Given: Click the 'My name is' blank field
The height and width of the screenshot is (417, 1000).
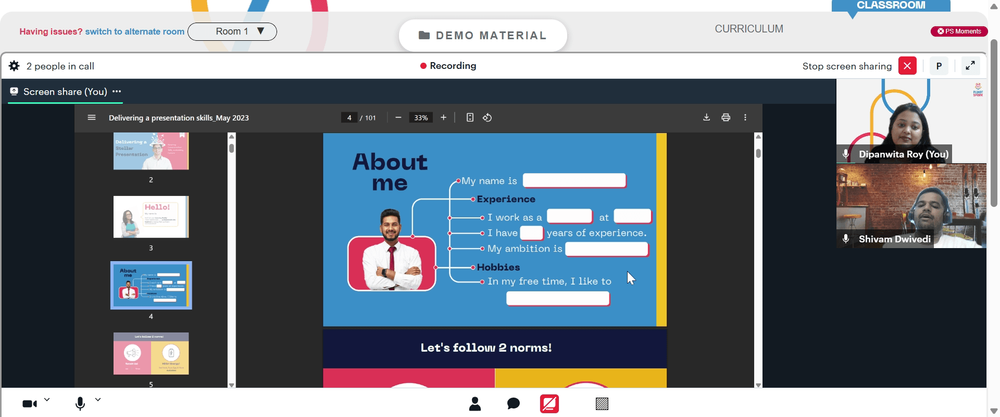Looking at the screenshot, I should [575, 180].
